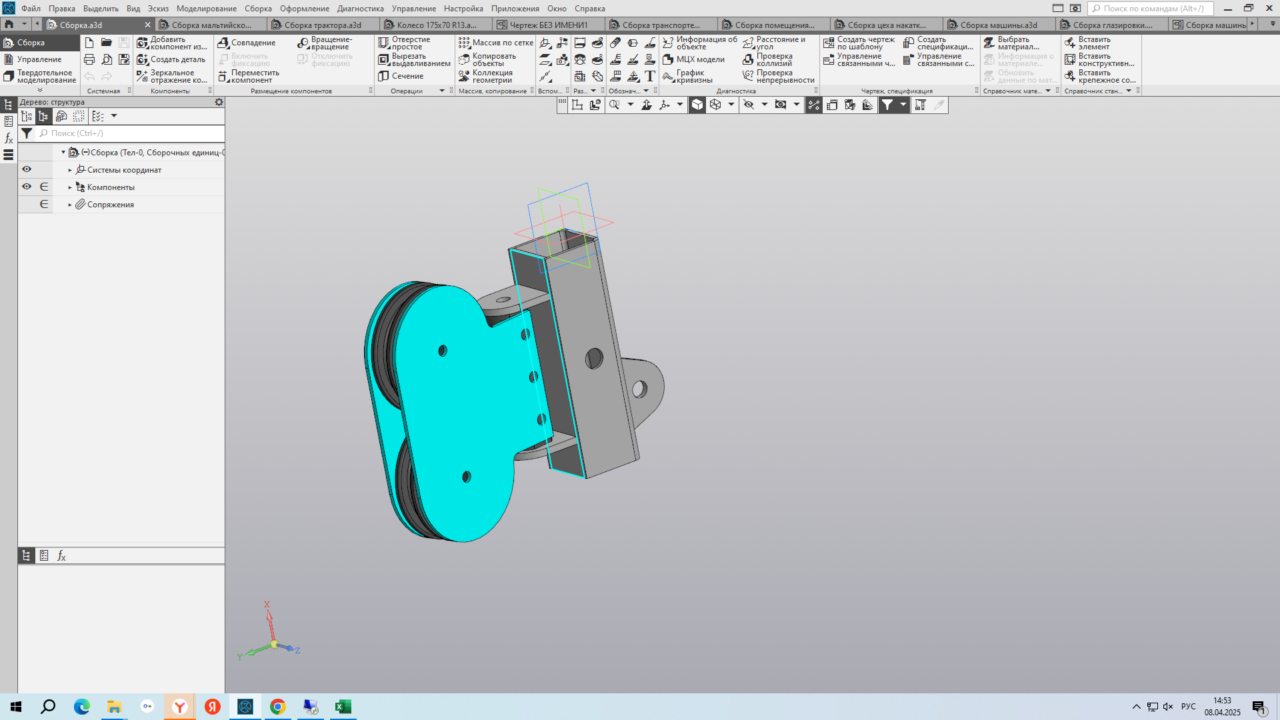Open file folder icon in Системная panel
Image resolution: width=1280 pixels, height=720 pixels.
[106, 43]
